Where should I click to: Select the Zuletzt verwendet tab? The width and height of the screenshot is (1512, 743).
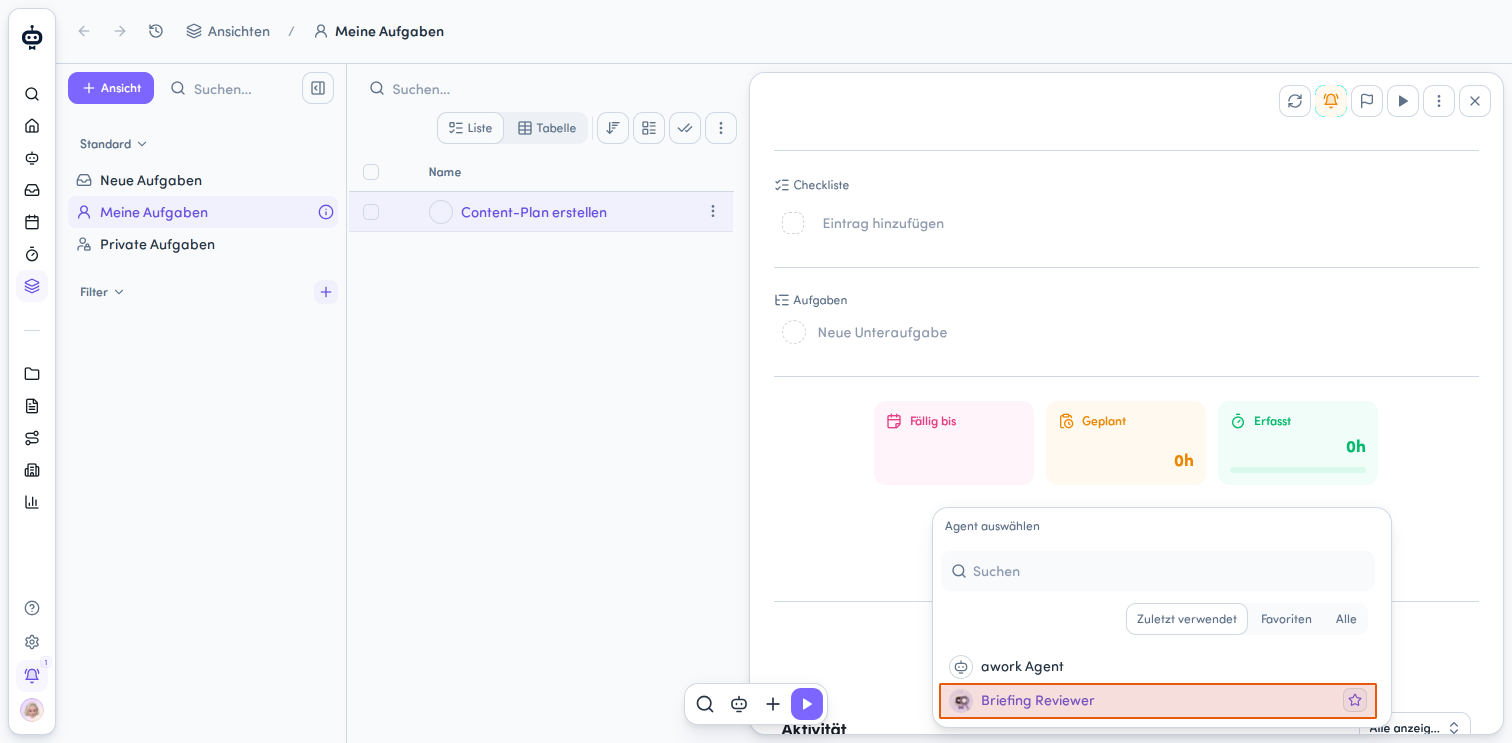point(1187,619)
